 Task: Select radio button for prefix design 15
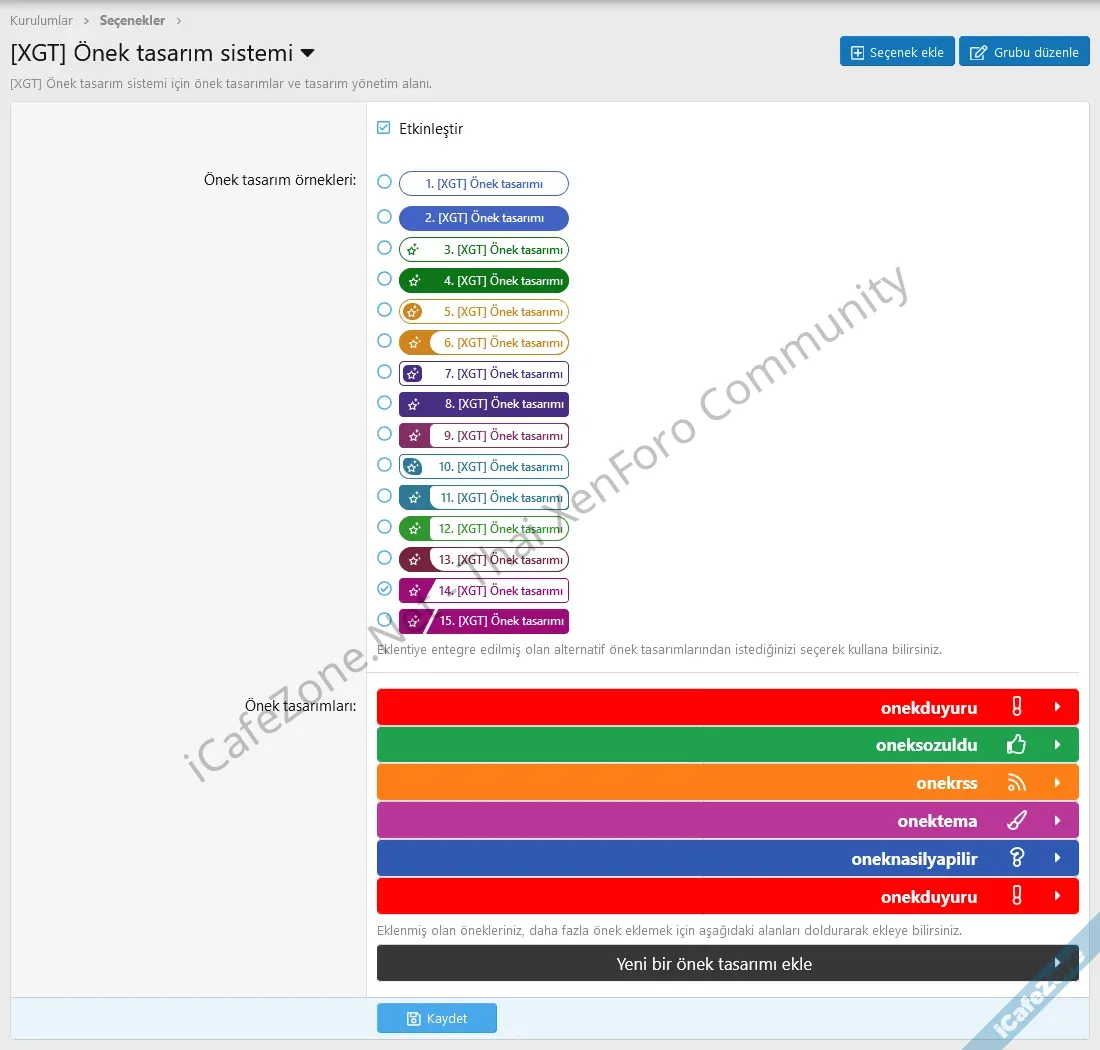[384, 620]
